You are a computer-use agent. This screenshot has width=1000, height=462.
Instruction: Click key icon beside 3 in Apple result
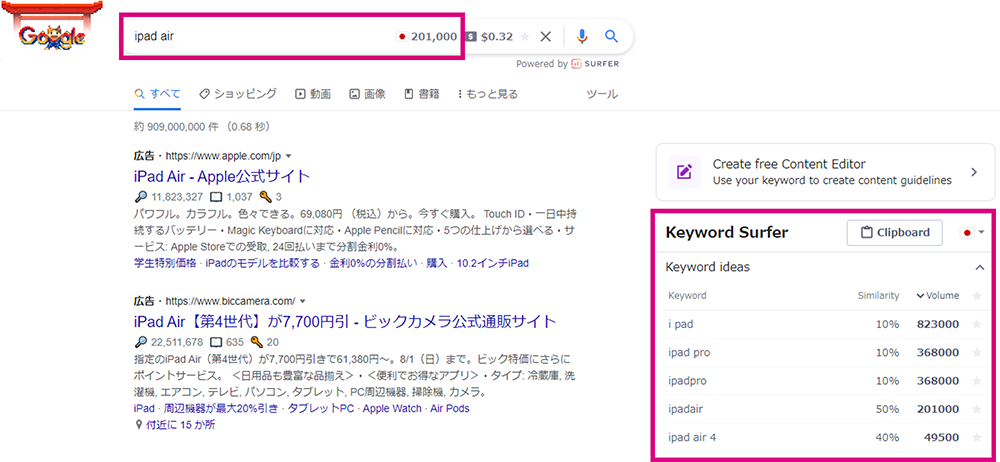[267, 197]
